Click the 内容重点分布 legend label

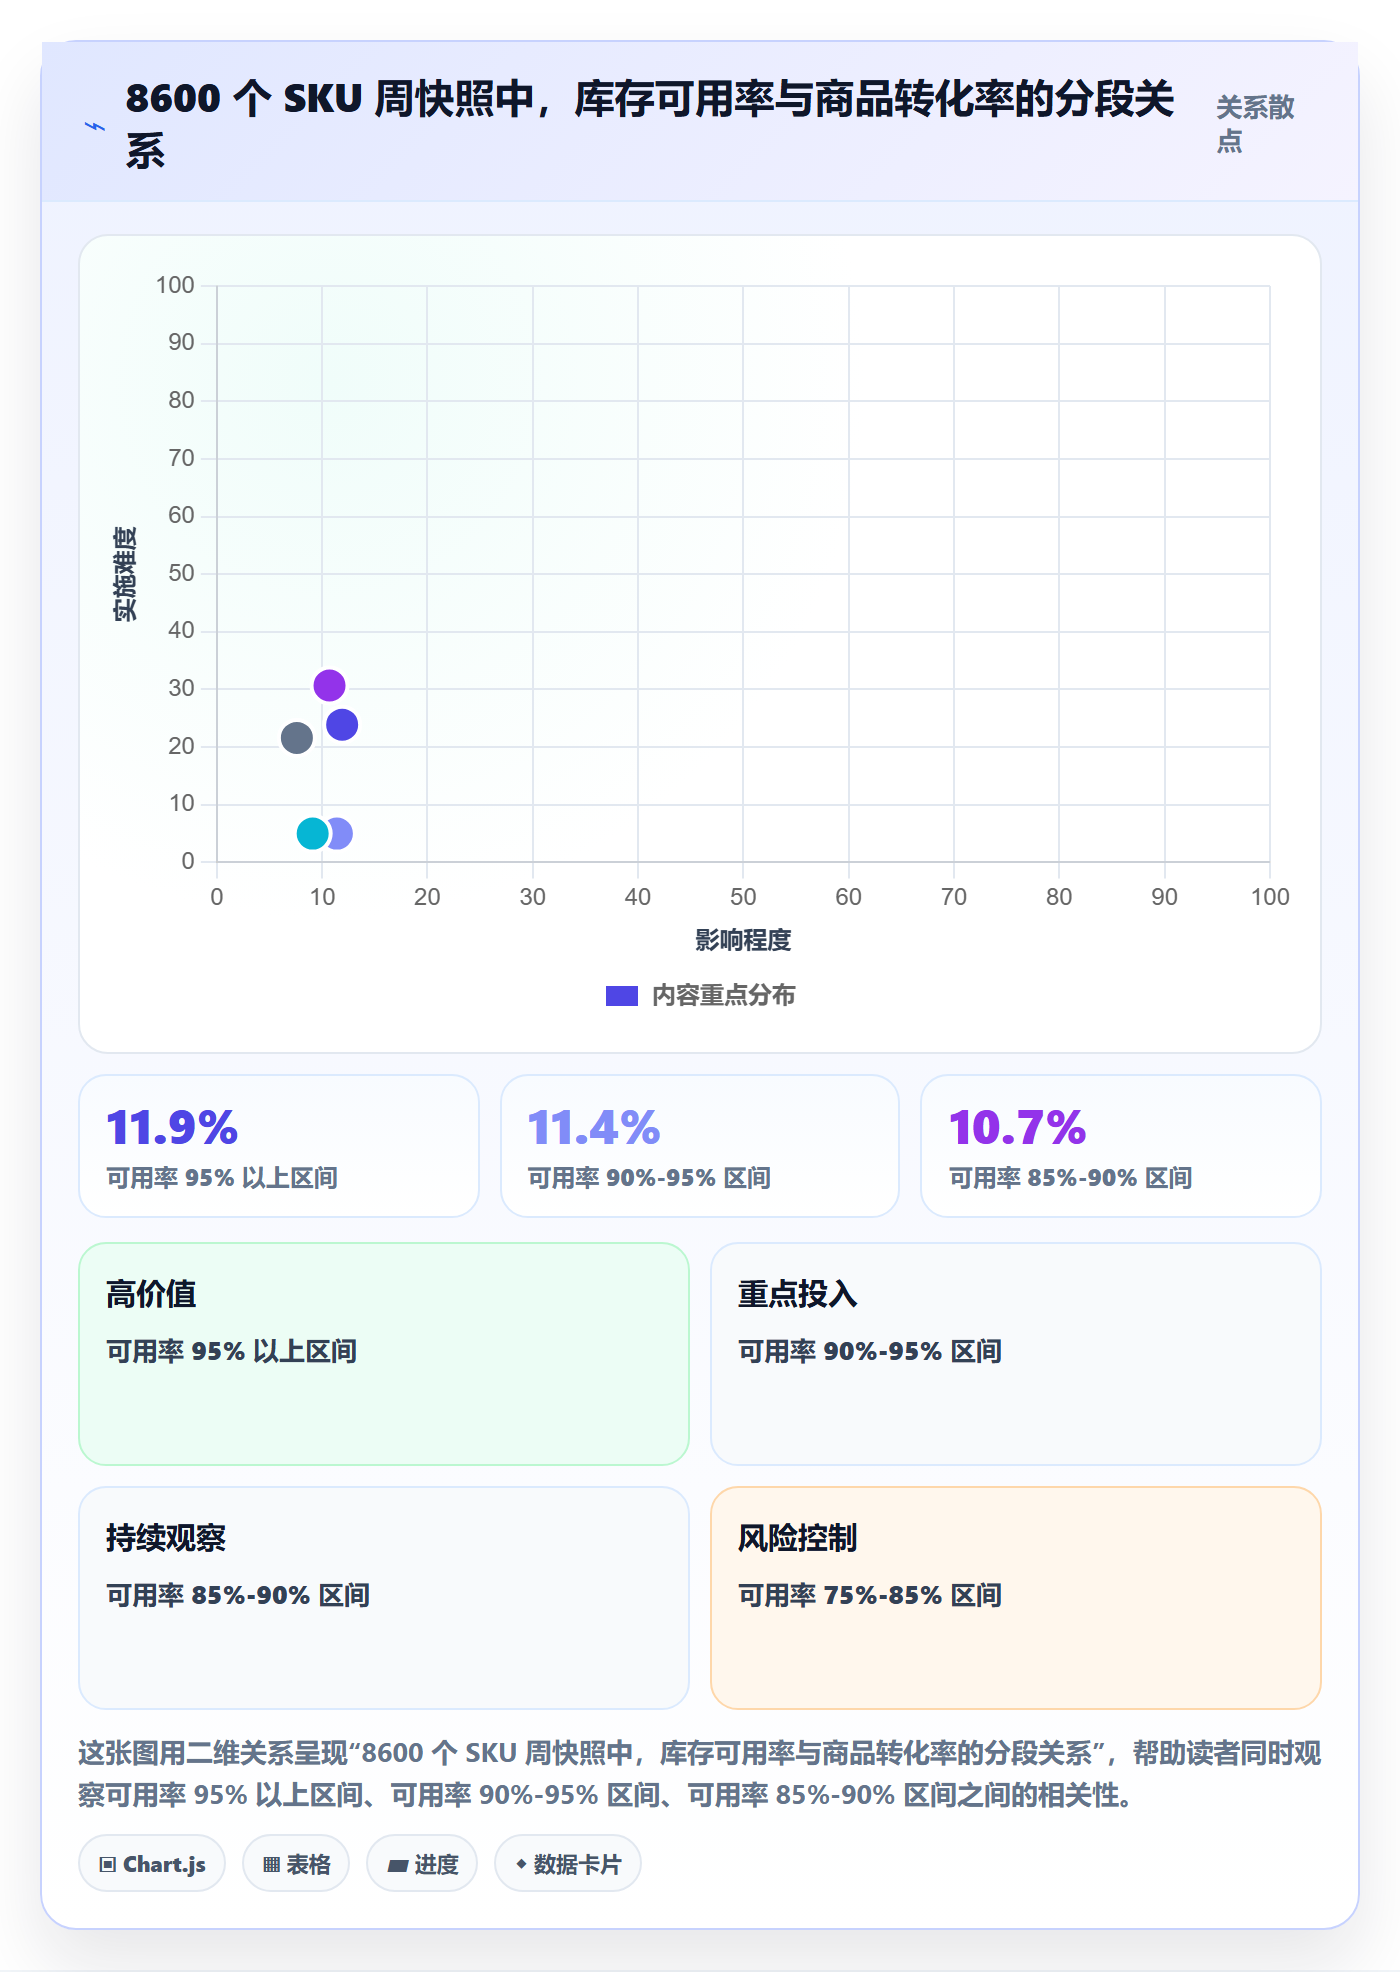723,996
